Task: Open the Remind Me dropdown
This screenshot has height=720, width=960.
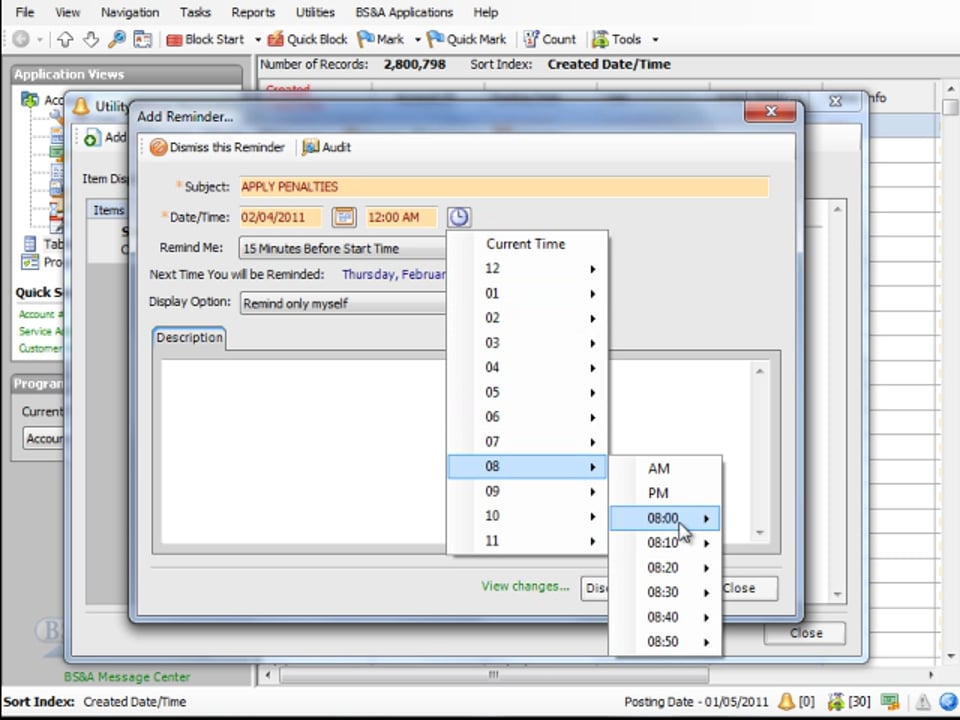Action: [343, 248]
